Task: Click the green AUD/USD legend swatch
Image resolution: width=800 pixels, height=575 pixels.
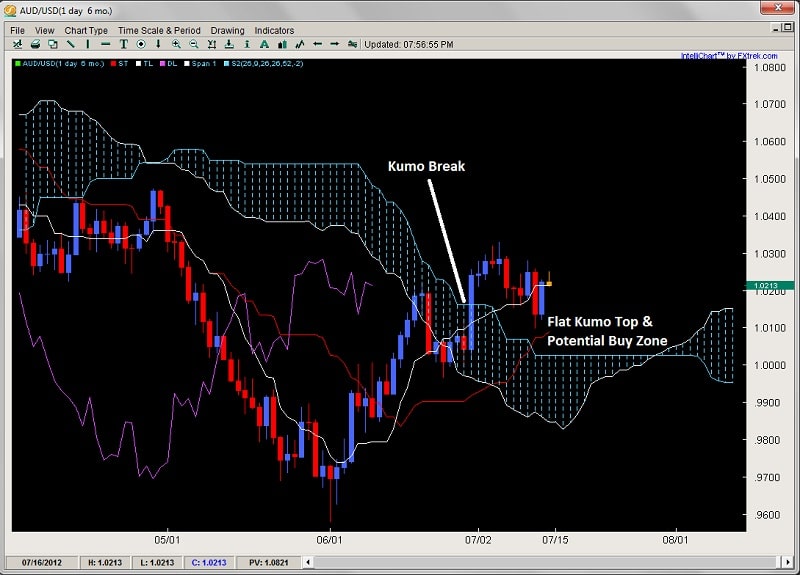Action: tap(17, 64)
